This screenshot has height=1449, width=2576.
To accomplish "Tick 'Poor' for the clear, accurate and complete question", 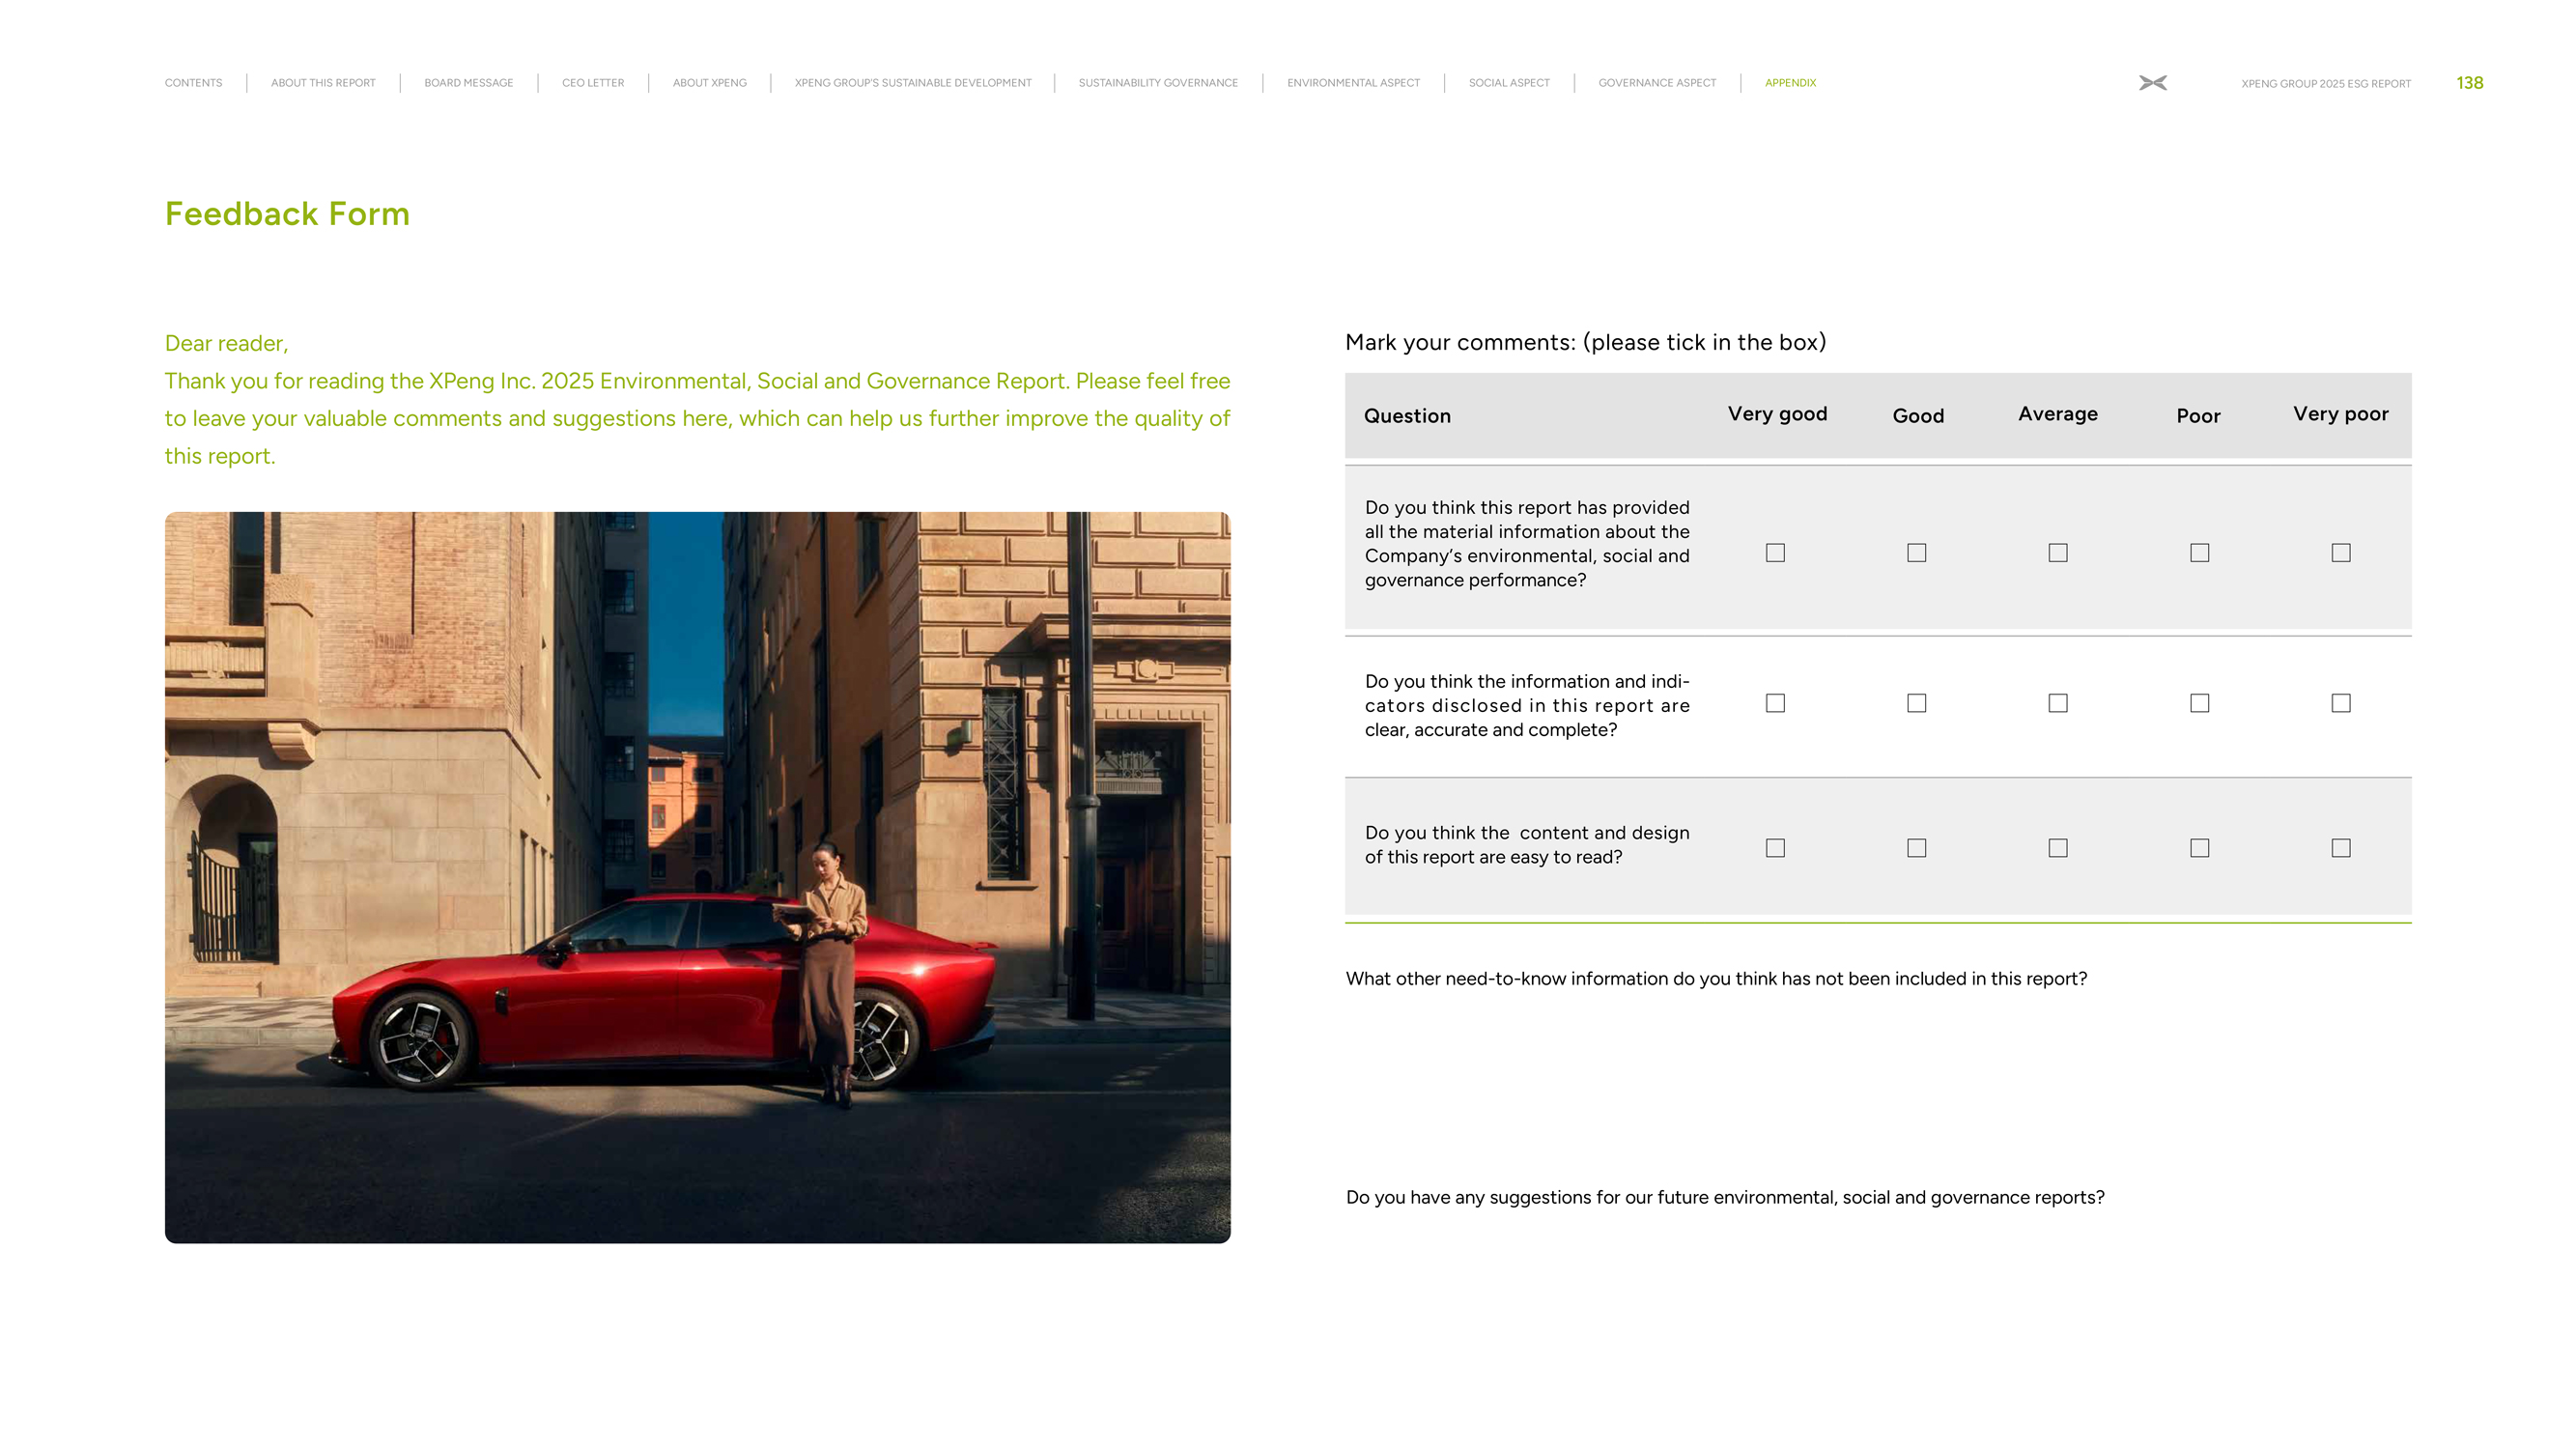I will click(x=2199, y=703).
